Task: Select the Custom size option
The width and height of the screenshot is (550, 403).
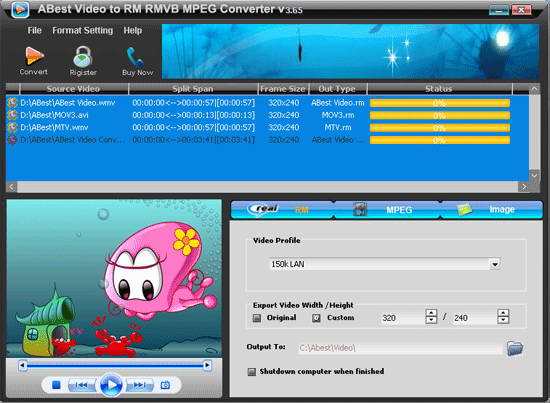Action: 316,318
